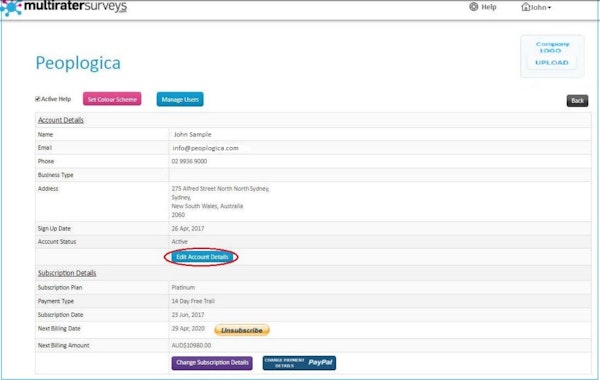Click the Subscription Details heading link
Screen dimensions: 600x380
(67, 273)
